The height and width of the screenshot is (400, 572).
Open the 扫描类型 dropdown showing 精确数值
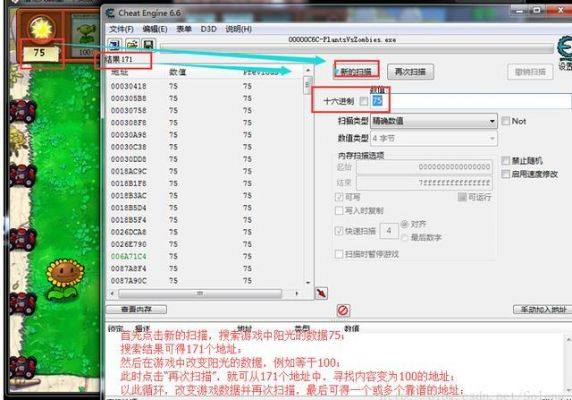click(434, 121)
